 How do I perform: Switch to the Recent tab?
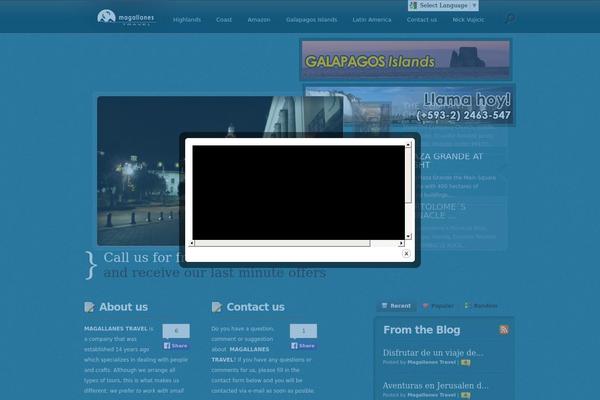(x=396, y=306)
